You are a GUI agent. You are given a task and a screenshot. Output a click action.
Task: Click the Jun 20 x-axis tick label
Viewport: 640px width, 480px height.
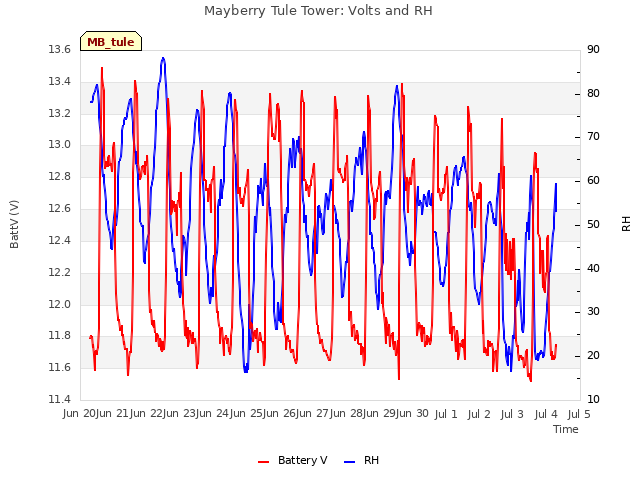80,414
